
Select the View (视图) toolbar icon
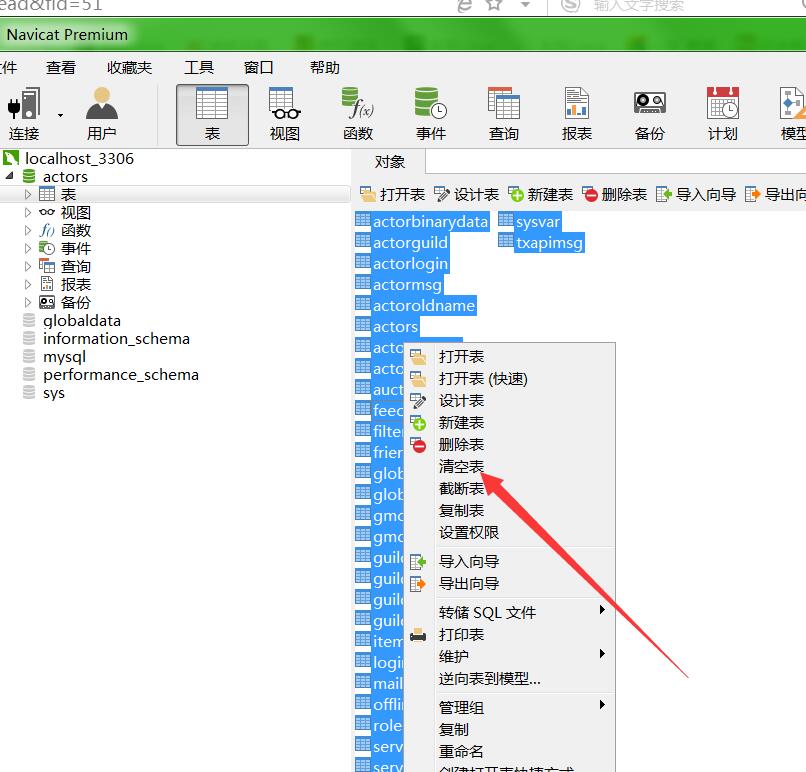pyautogui.click(x=284, y=105)
